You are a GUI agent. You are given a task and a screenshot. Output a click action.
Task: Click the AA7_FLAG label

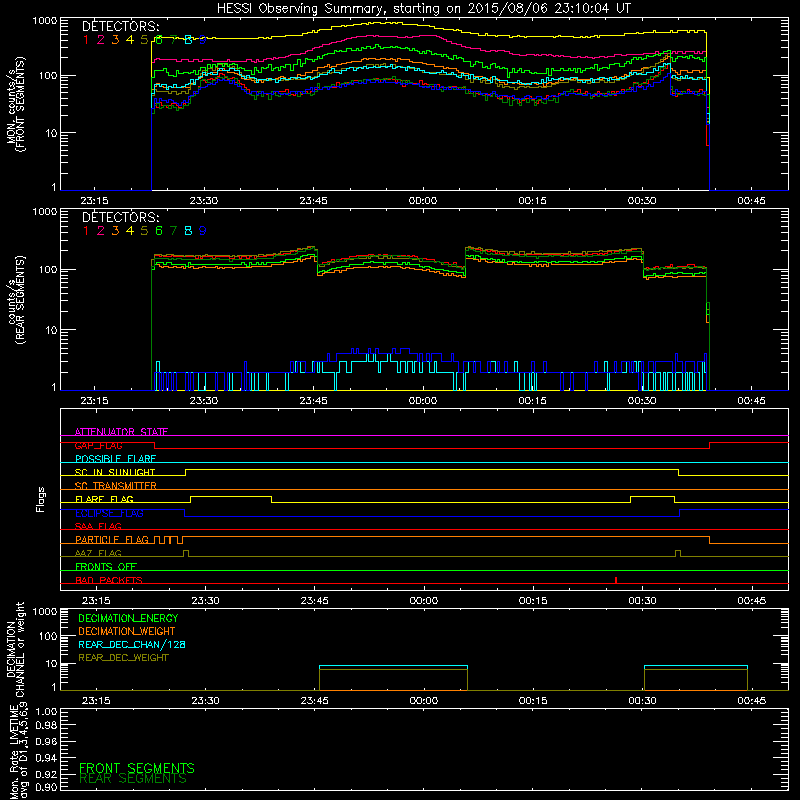pyautogui.click(x=98, y=553)
